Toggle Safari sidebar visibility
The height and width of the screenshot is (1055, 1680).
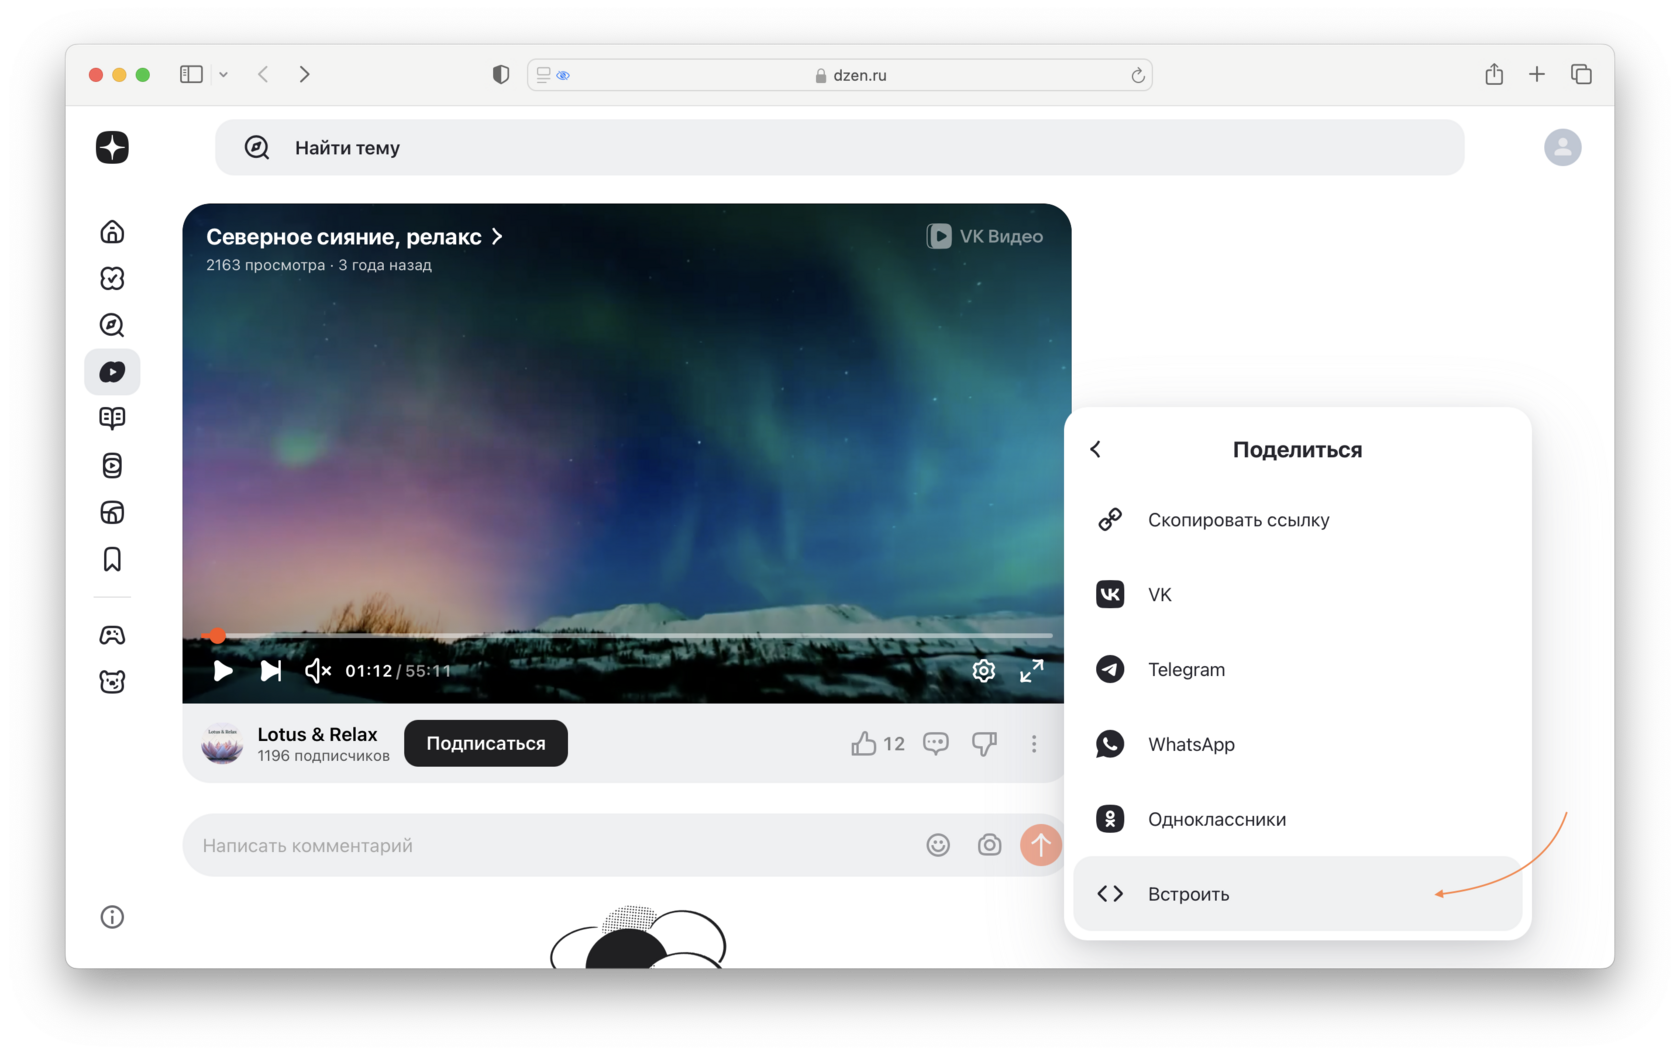[x=191, y=74]
